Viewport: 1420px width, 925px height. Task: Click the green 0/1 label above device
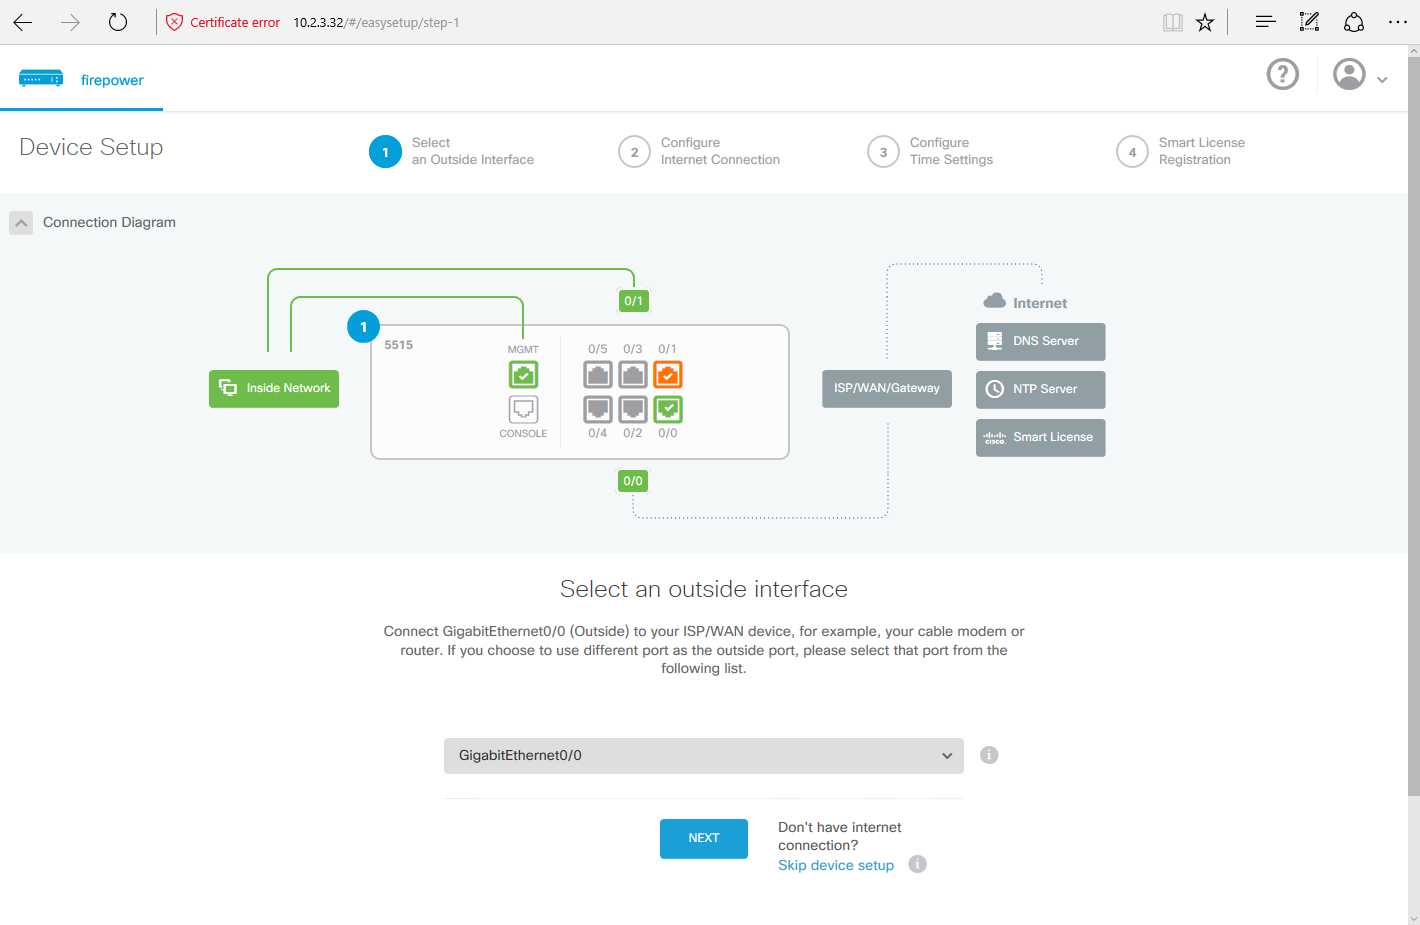click(633, 301)
